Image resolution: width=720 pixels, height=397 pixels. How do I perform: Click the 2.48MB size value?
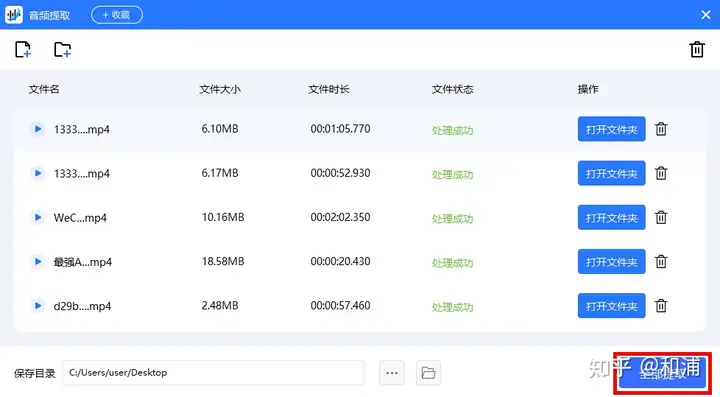click(220, 305)
